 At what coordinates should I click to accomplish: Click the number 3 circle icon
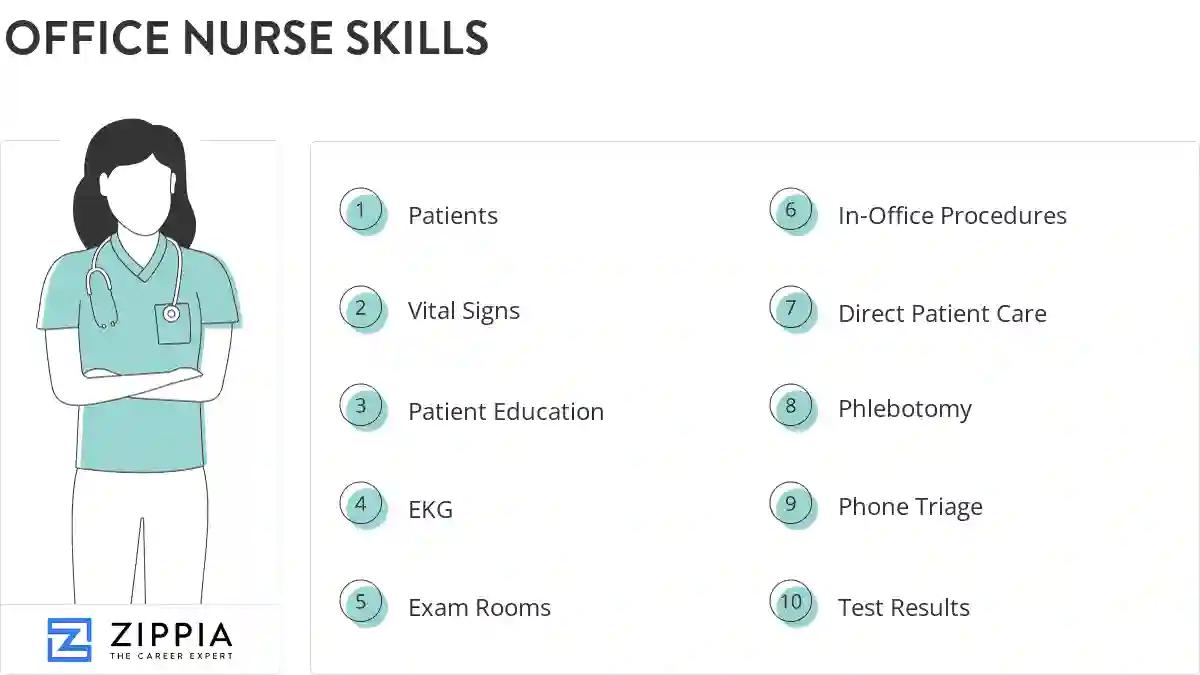tap(361, 407)
